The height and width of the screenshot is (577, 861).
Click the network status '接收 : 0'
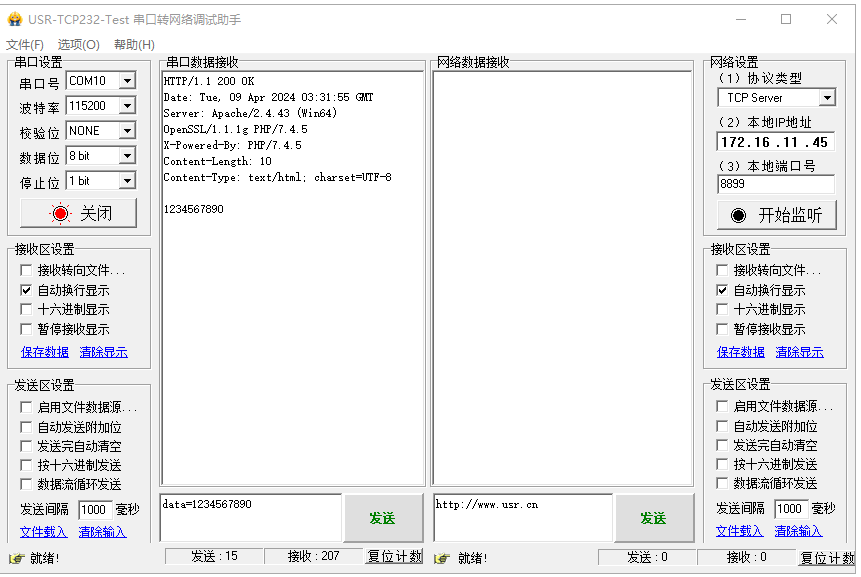pos(747,558)
